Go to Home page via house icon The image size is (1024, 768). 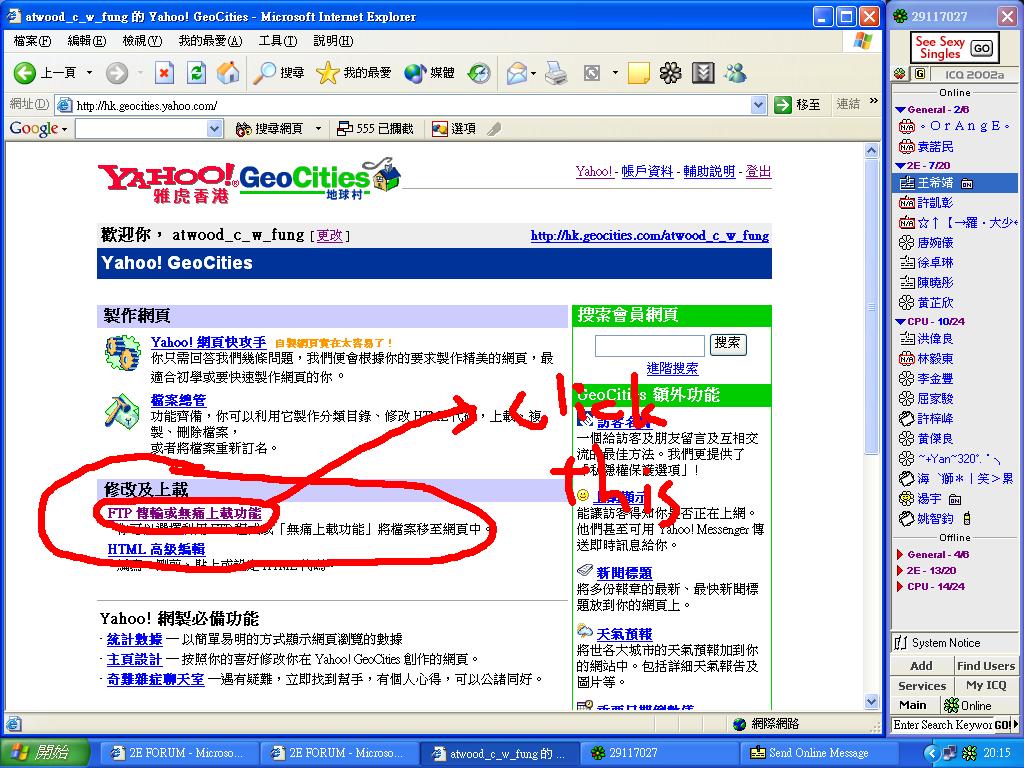[x=228, y=72]
